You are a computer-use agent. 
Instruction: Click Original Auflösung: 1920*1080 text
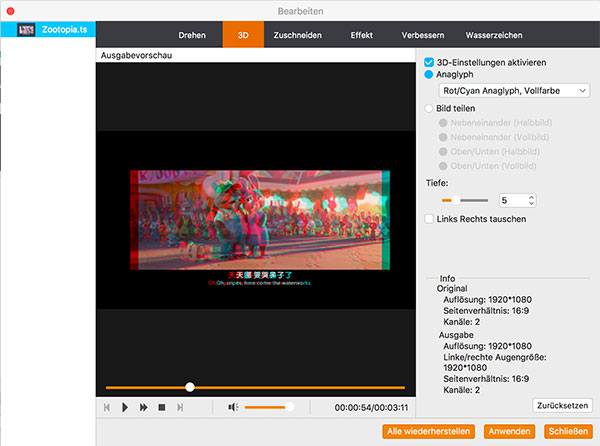pos(488,300)
